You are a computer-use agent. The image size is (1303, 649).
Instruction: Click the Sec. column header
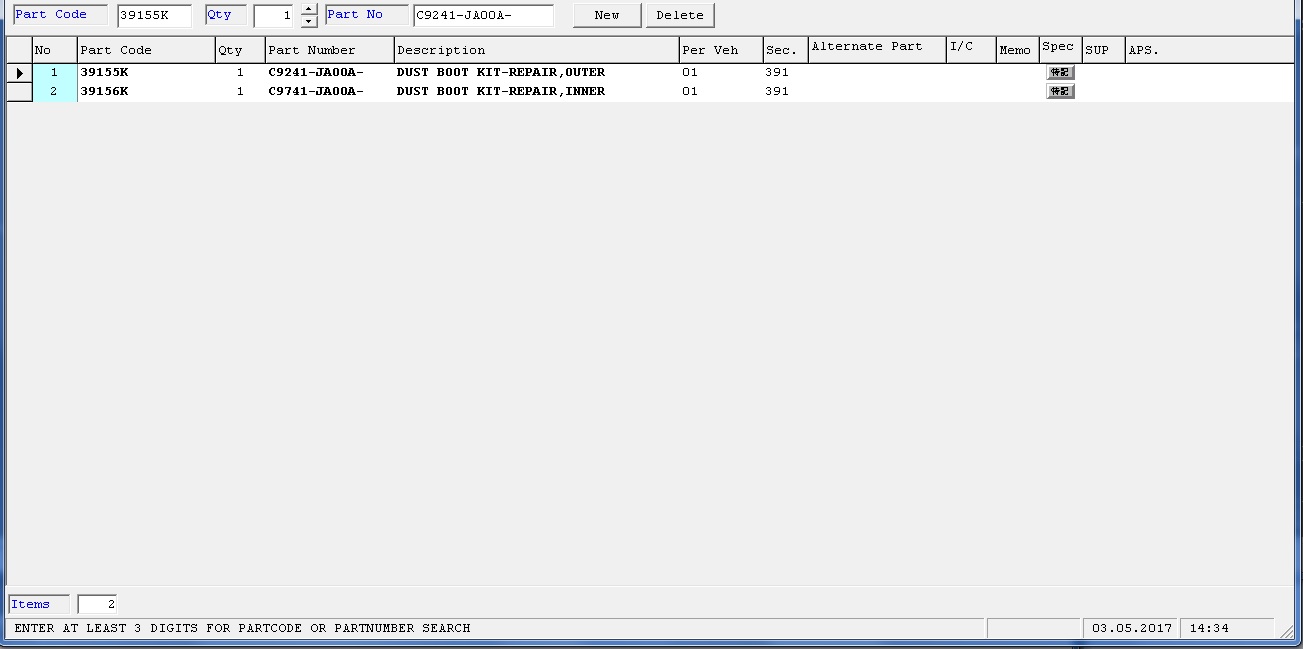[785, 50]
